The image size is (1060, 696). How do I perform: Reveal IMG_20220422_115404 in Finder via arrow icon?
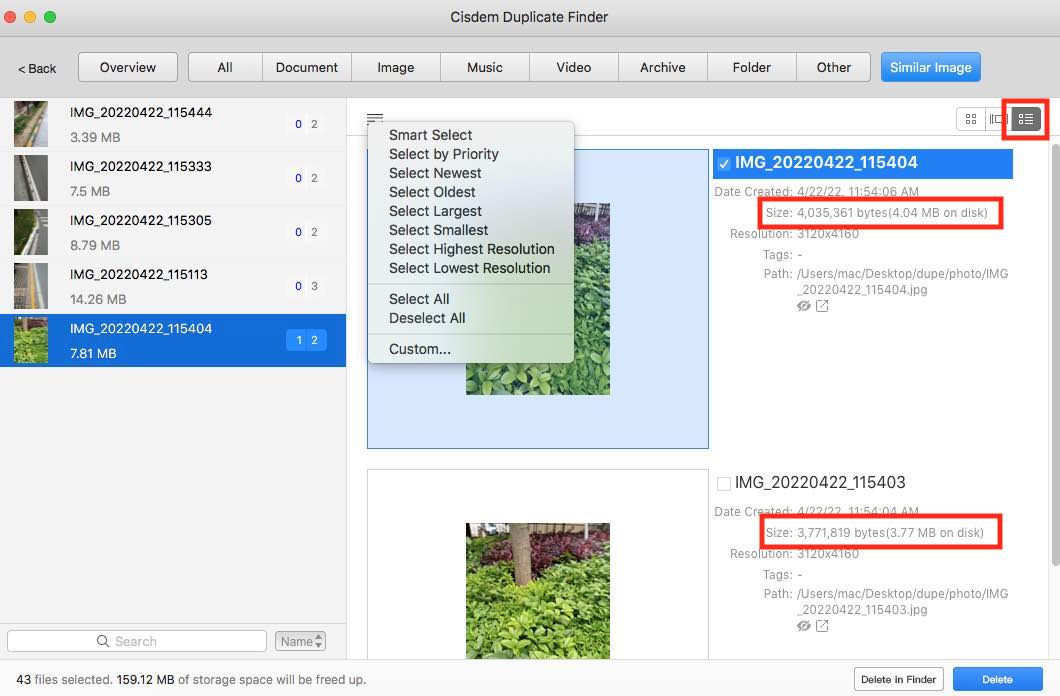coord(823,305)
